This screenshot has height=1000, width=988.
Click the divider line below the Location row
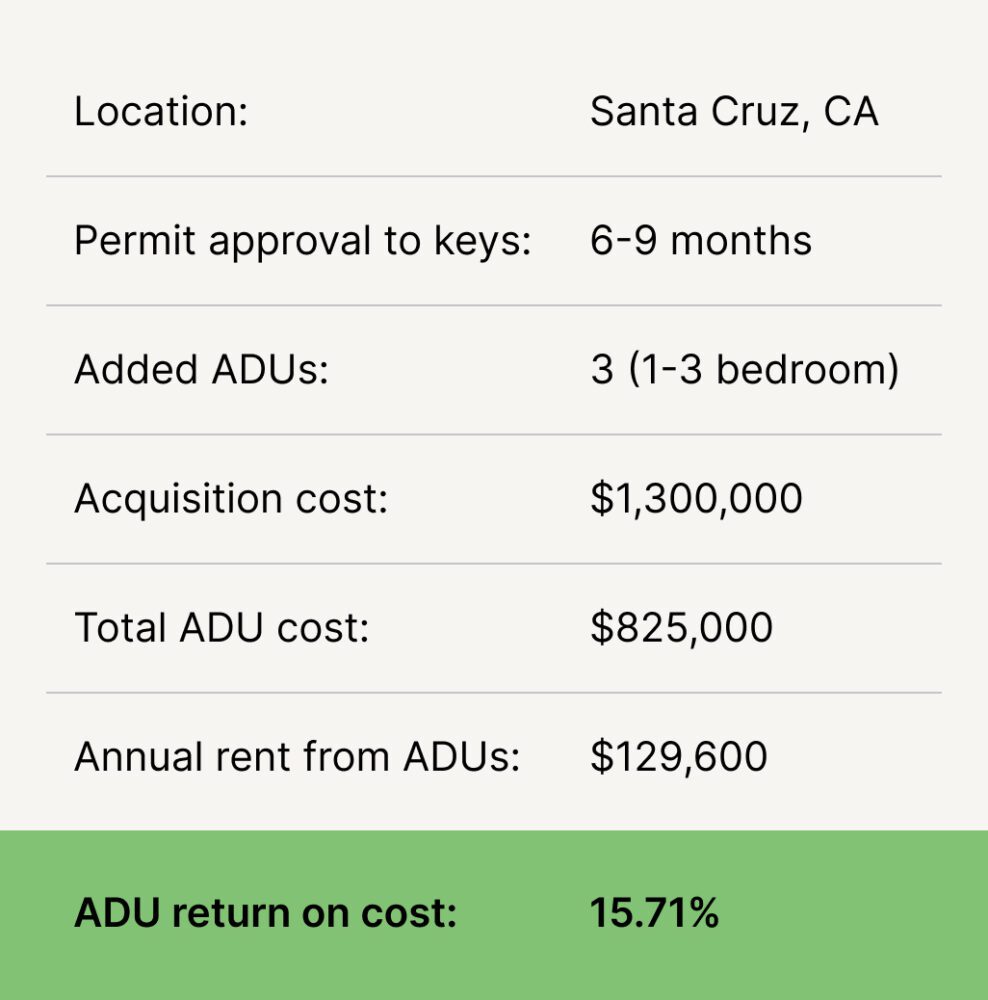(494, 176)
